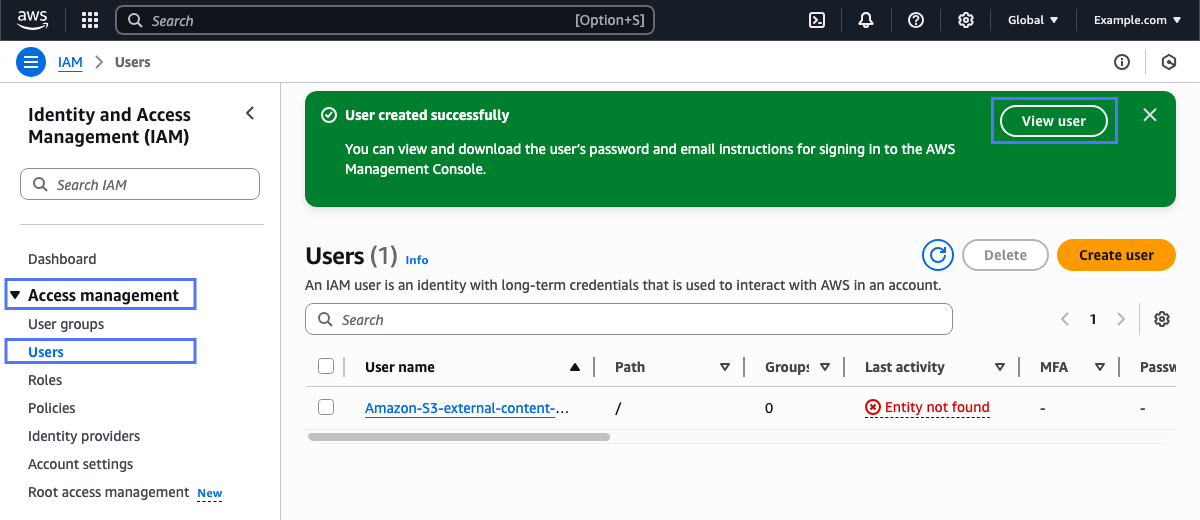Image resolution: width=1200 pixels, height=520 pixels.
Task: Open Identity providers in the sidebar
Action: [84, 436]
